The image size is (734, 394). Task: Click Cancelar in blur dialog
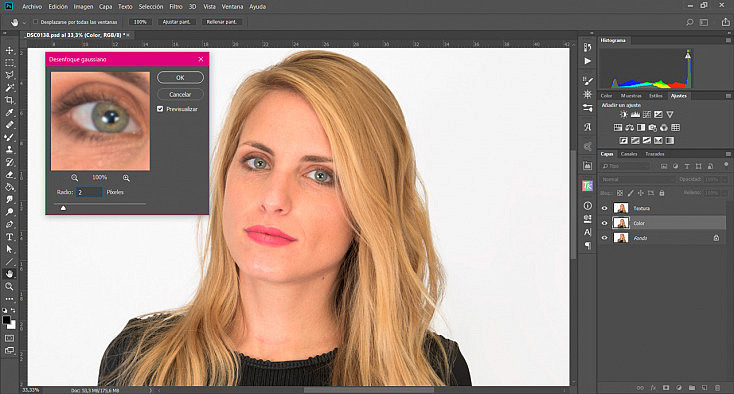tap(180, 95)
